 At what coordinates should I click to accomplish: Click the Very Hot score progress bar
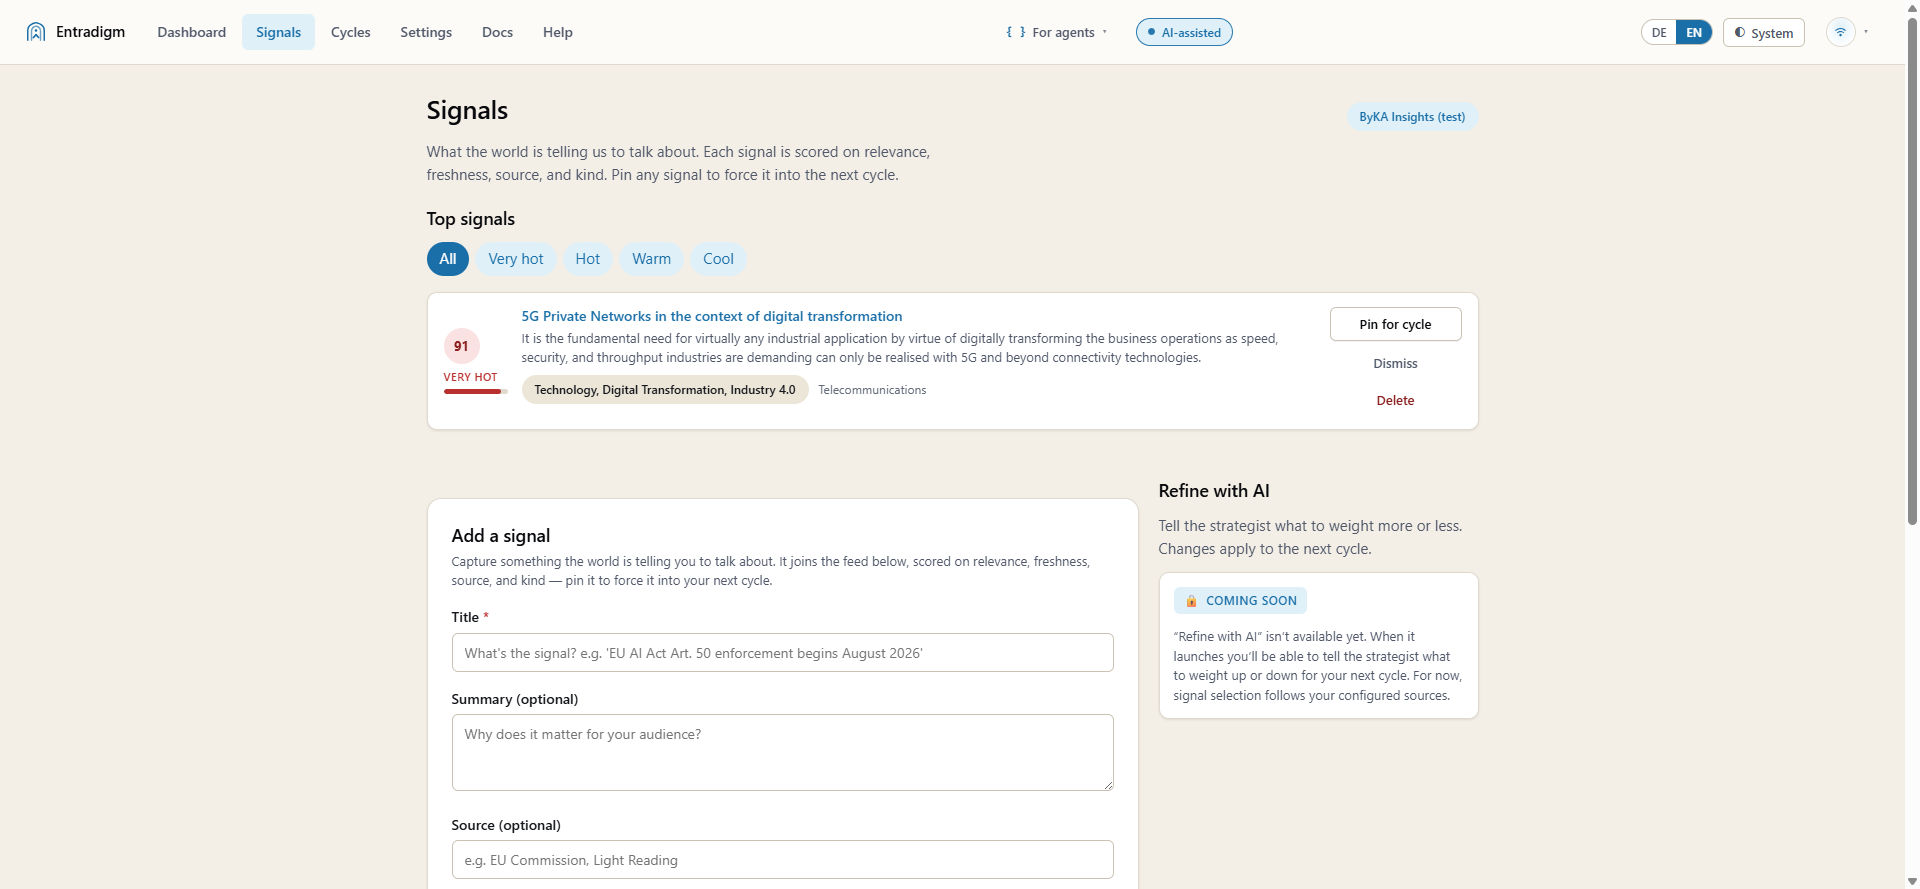pyautogui.click(x=476, y=392)
